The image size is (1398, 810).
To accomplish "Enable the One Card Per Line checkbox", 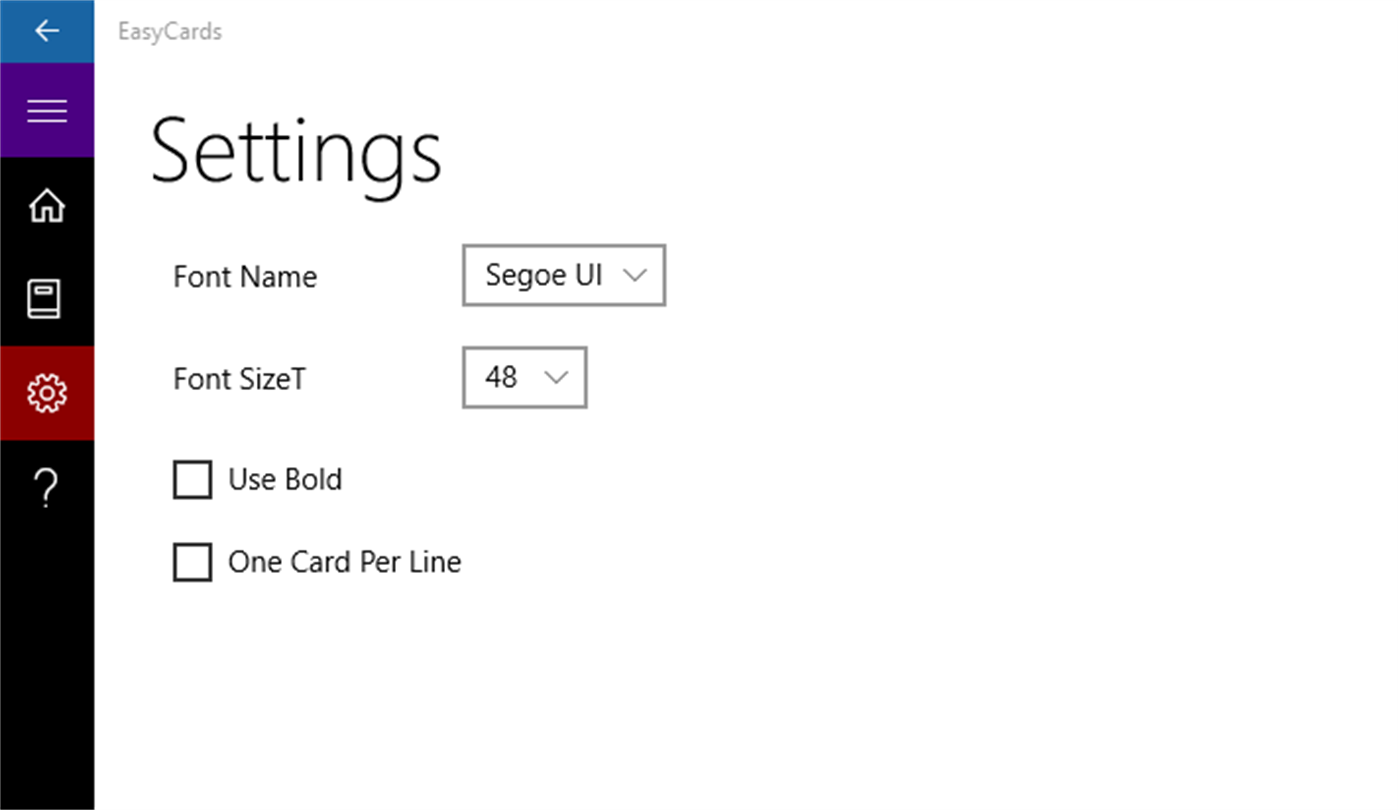I will [x=192, y=562].
